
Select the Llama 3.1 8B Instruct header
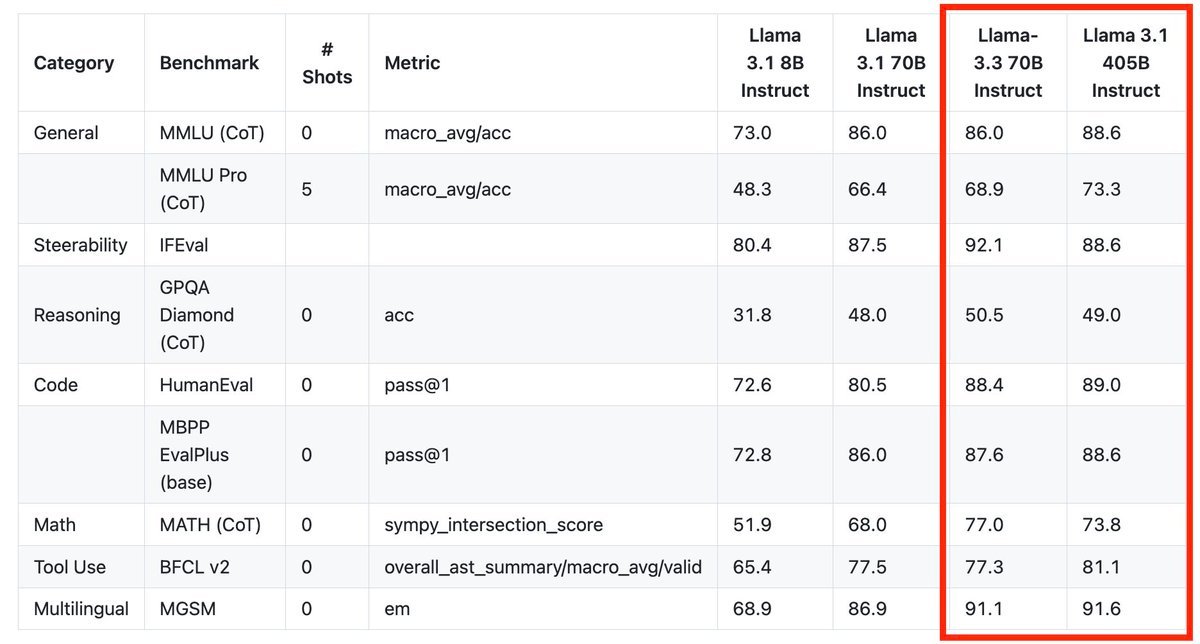775,63
